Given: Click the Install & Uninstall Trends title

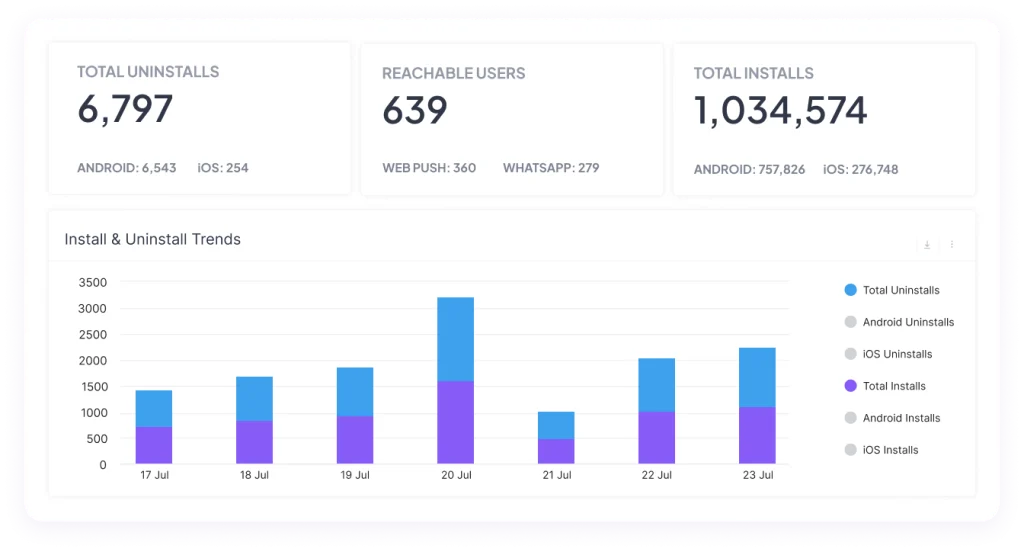Looking at the screenshot, I should 153,240.
